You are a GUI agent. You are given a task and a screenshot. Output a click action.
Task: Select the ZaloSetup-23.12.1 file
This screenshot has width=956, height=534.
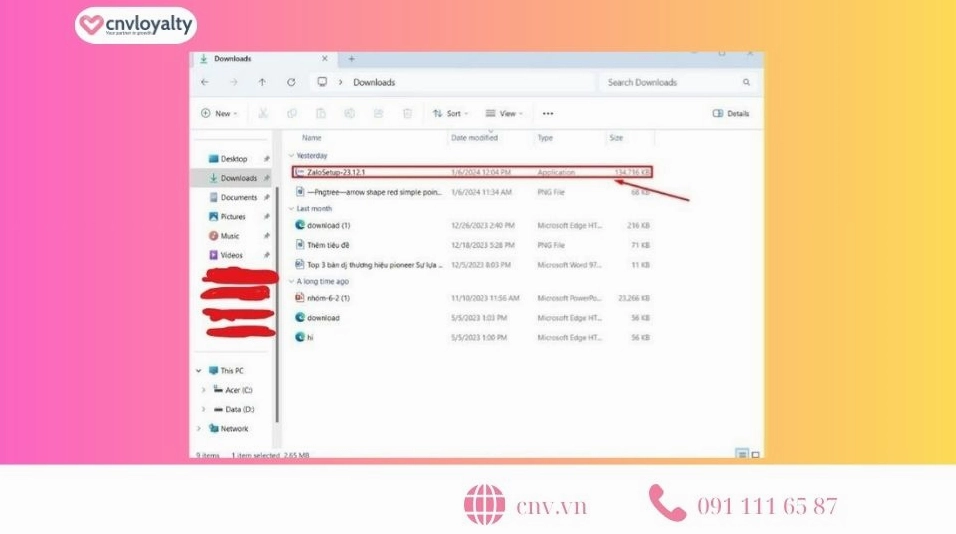click(472, 173)
